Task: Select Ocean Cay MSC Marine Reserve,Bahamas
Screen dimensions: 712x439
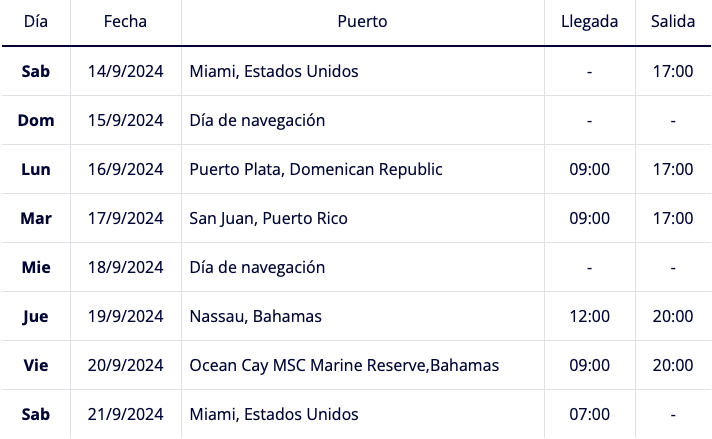Action: coord(344,365)
